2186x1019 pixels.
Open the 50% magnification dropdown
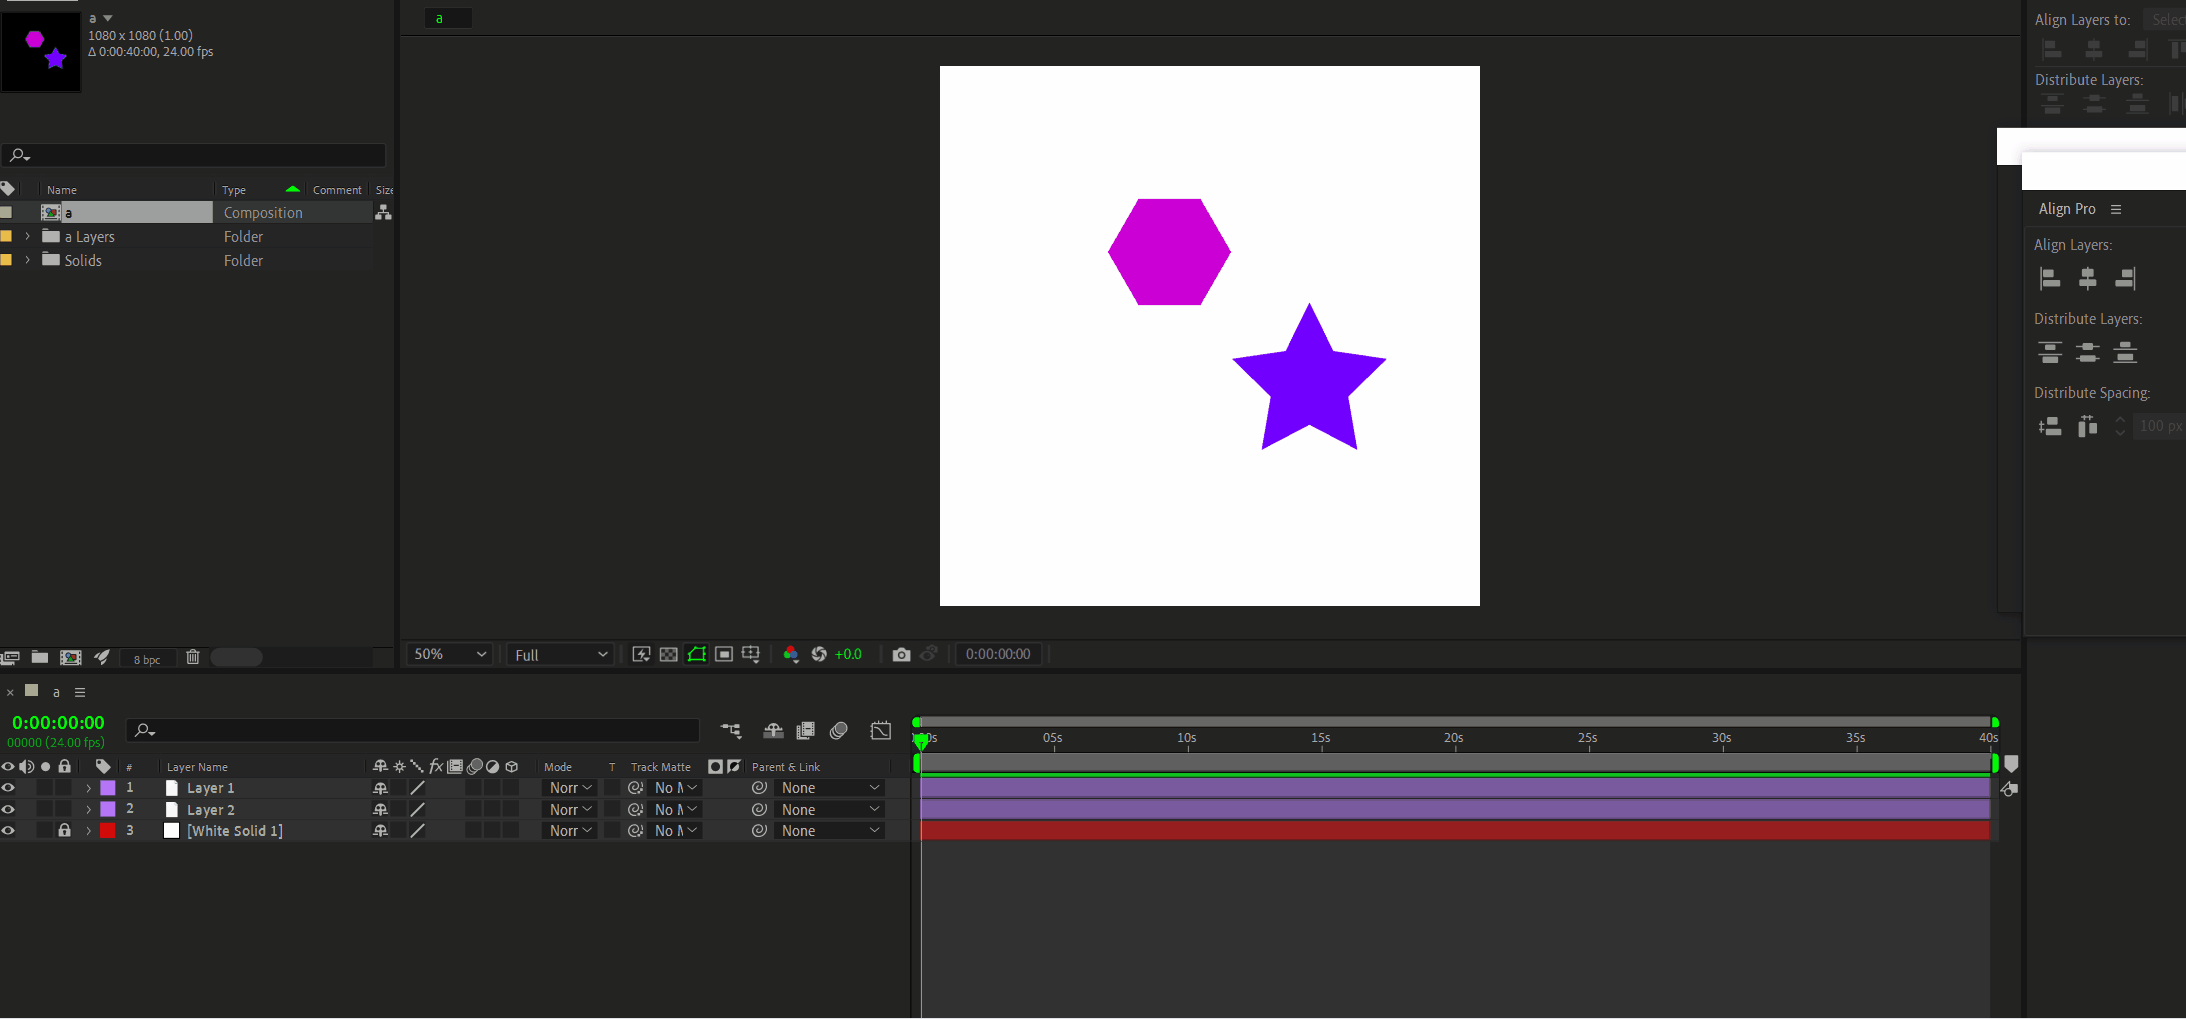click(449, 654)
